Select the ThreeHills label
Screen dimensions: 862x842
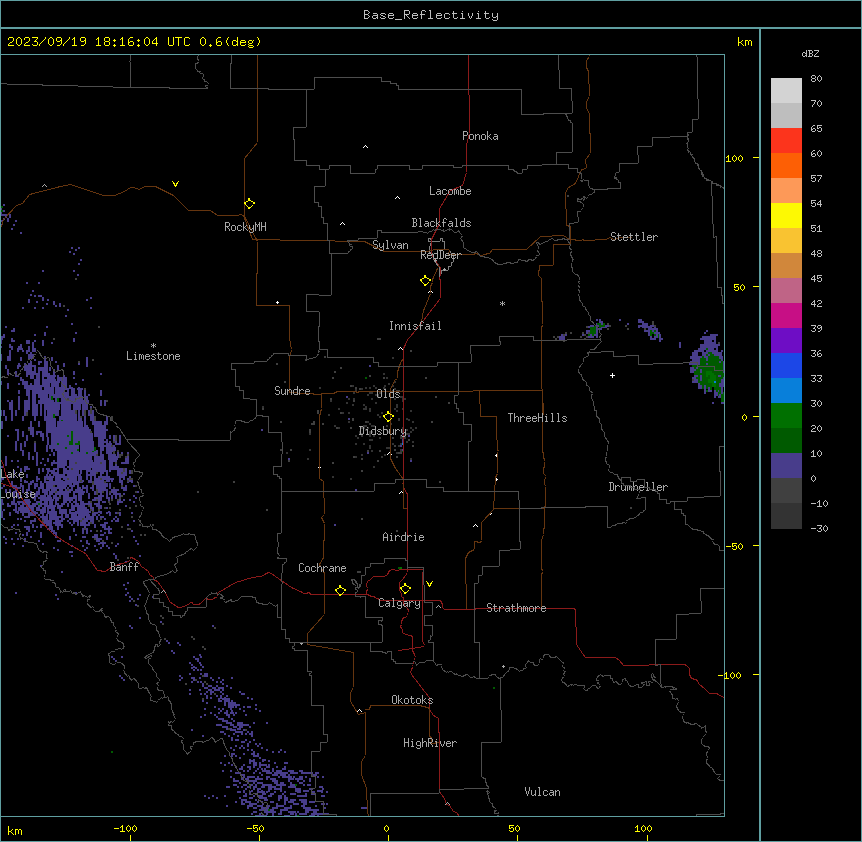pyautogui.click(x=537, y=418)
